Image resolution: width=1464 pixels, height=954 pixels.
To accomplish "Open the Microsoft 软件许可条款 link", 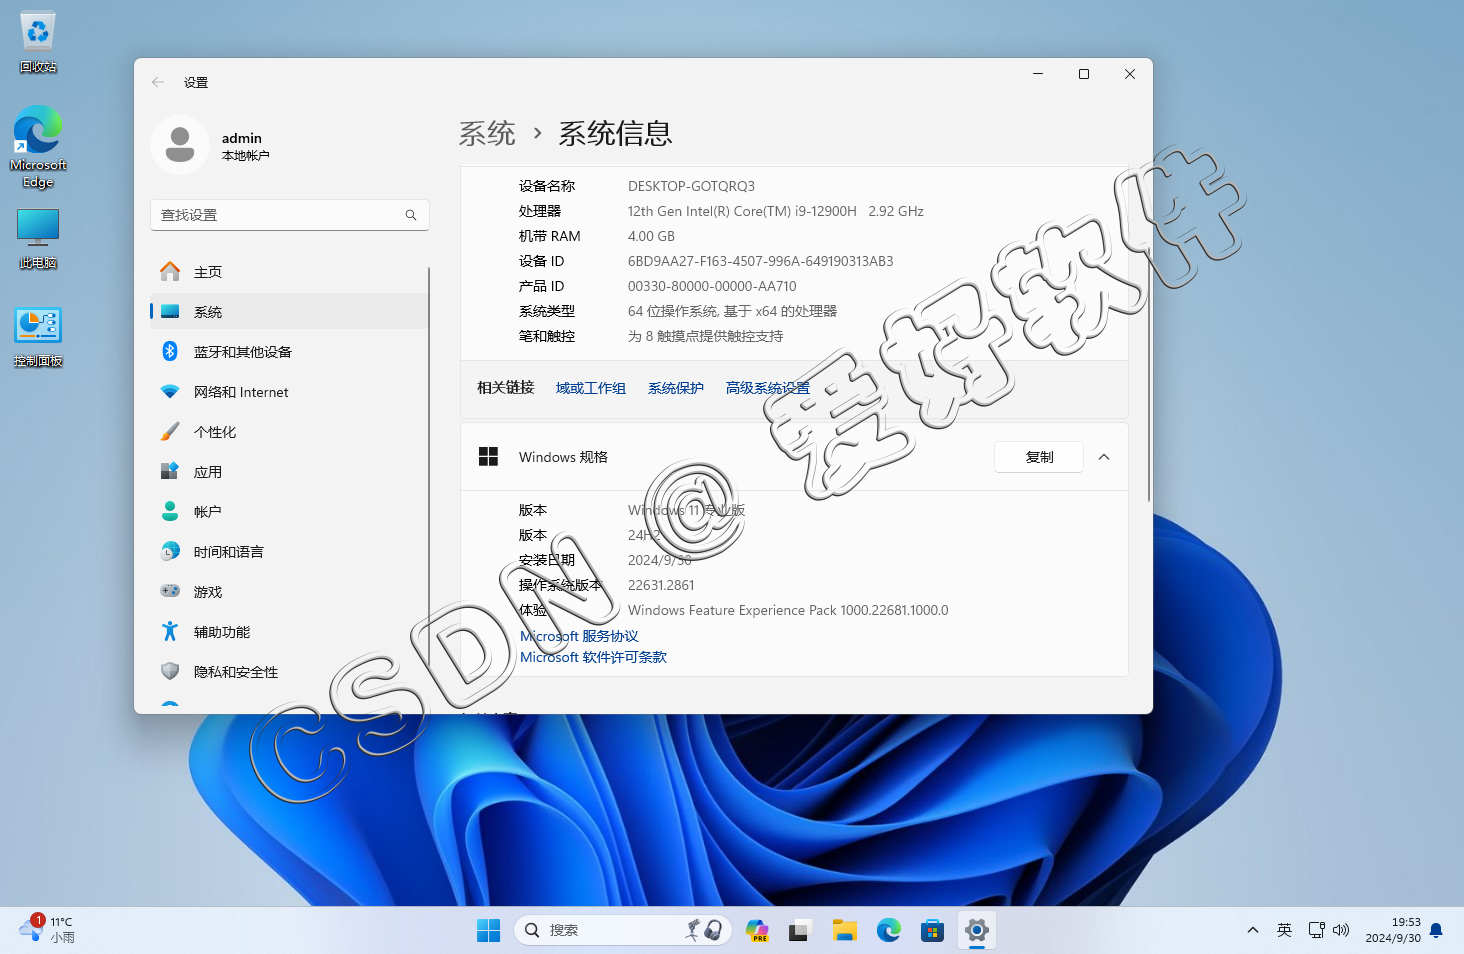I will (x=593, y=657).
